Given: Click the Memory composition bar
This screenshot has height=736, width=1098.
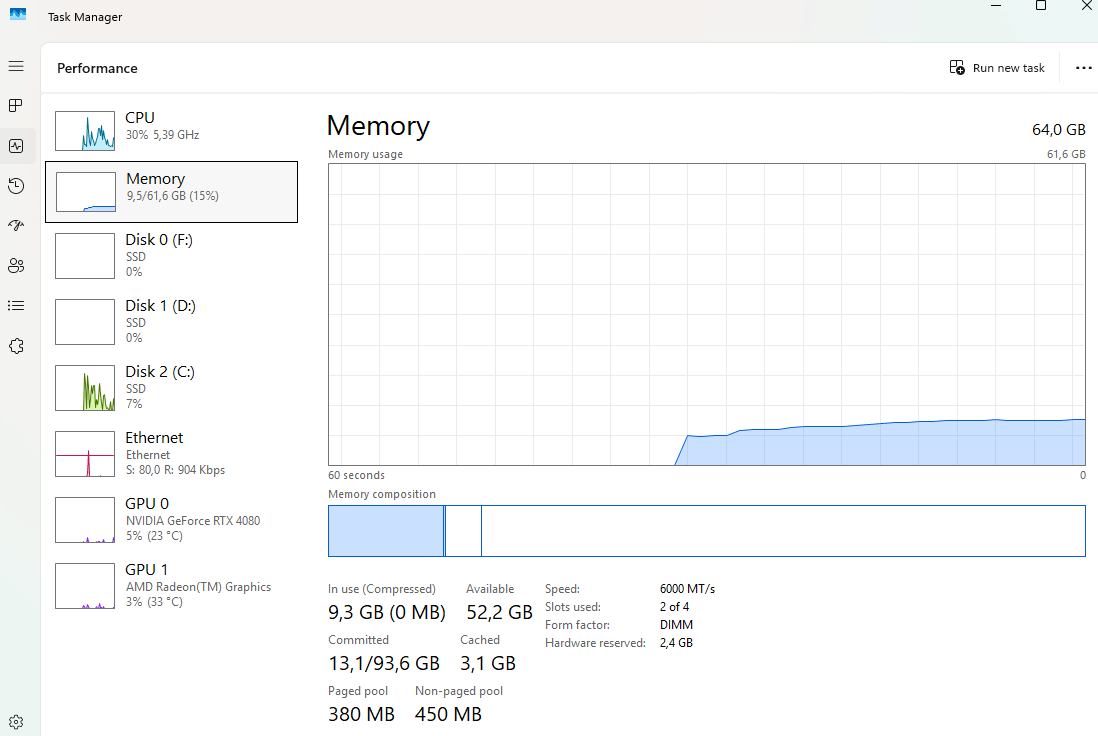Looking at the screenshot, I should point(706,531).
